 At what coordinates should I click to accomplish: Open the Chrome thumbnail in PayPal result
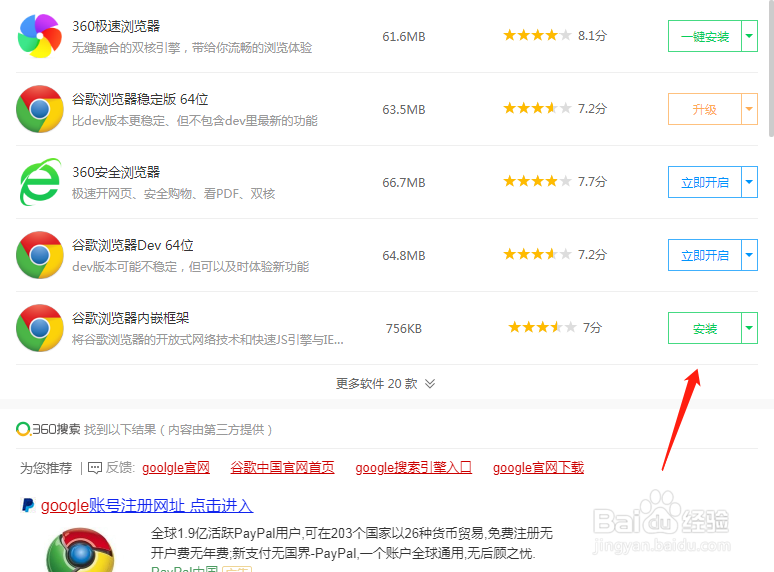point(80,550)
